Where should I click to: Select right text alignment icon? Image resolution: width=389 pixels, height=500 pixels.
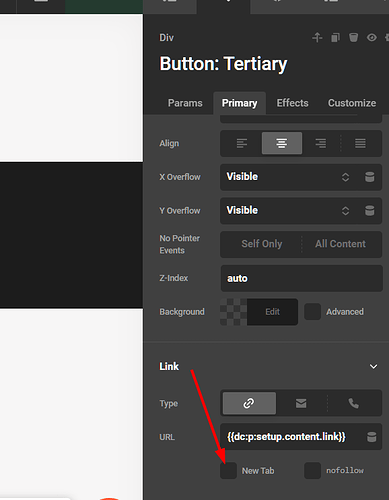coord(321,143)
